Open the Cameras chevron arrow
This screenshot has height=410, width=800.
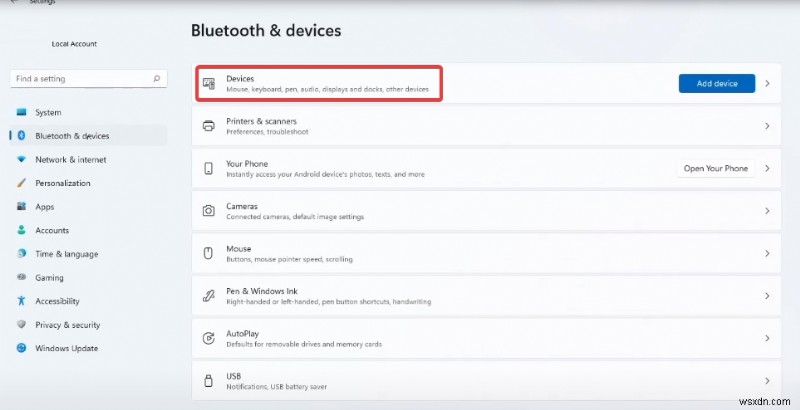[767, 211]
